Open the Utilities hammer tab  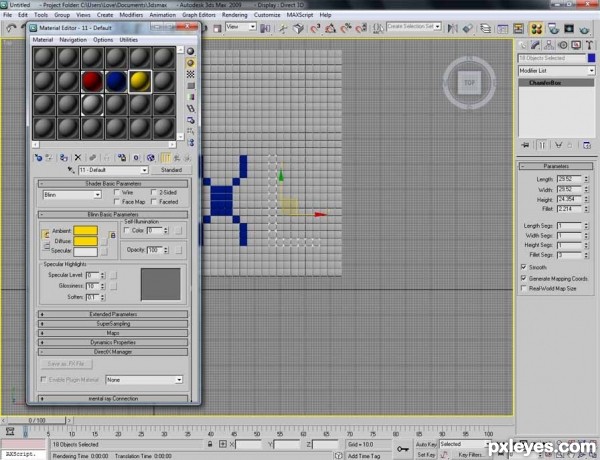[589, 45]
